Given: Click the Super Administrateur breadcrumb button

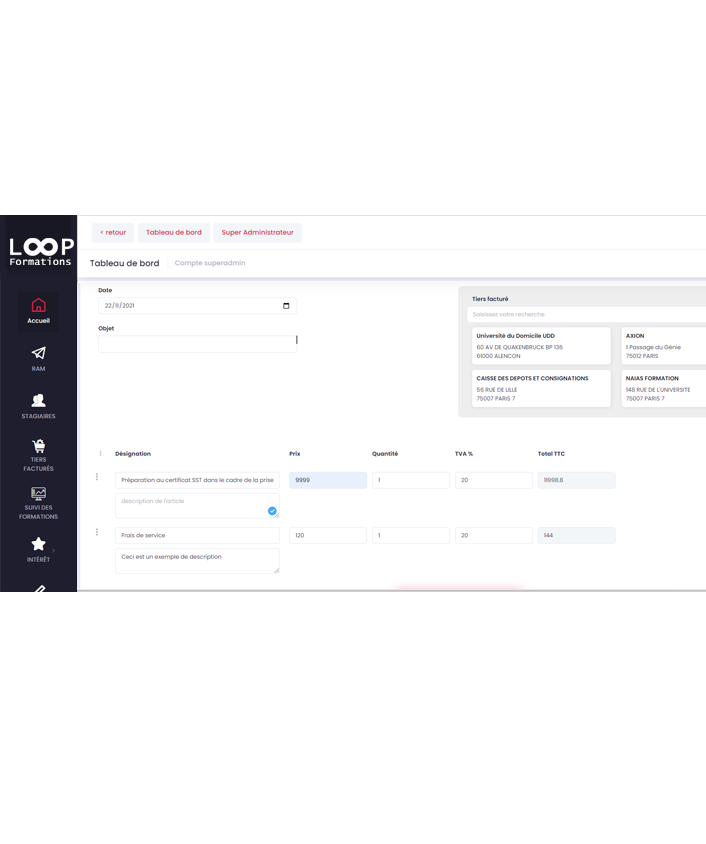Looking at the screenshot, I should [257, 232].
